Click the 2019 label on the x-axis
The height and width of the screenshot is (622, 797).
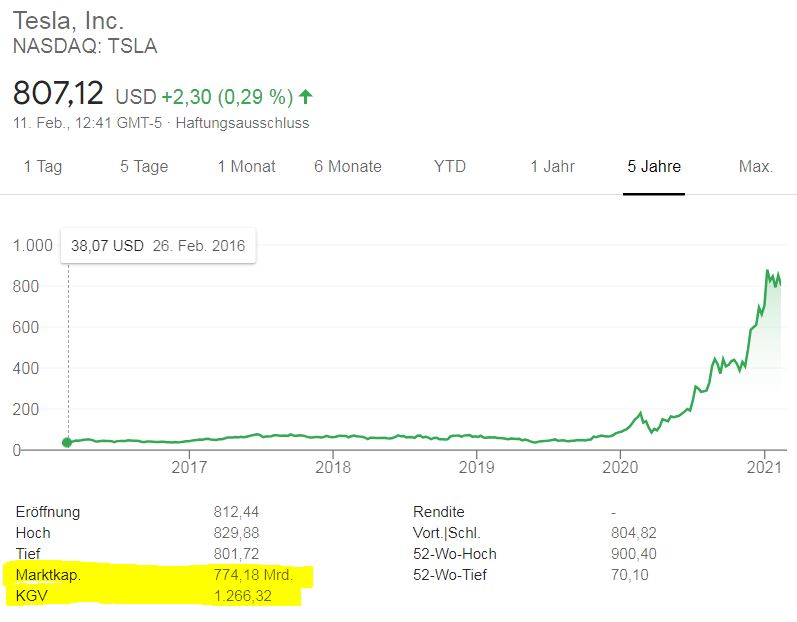(477, 467)
